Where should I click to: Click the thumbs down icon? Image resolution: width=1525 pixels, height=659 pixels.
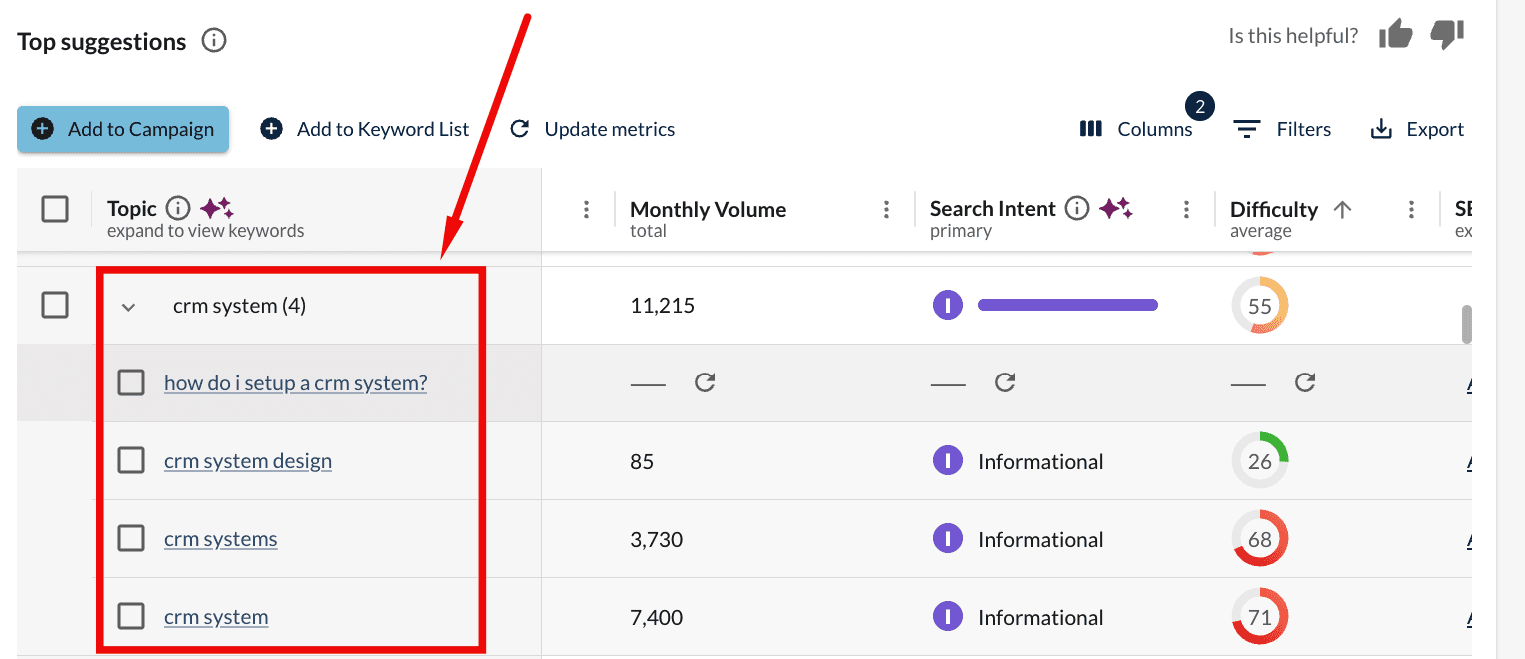tap(1447, 35)
